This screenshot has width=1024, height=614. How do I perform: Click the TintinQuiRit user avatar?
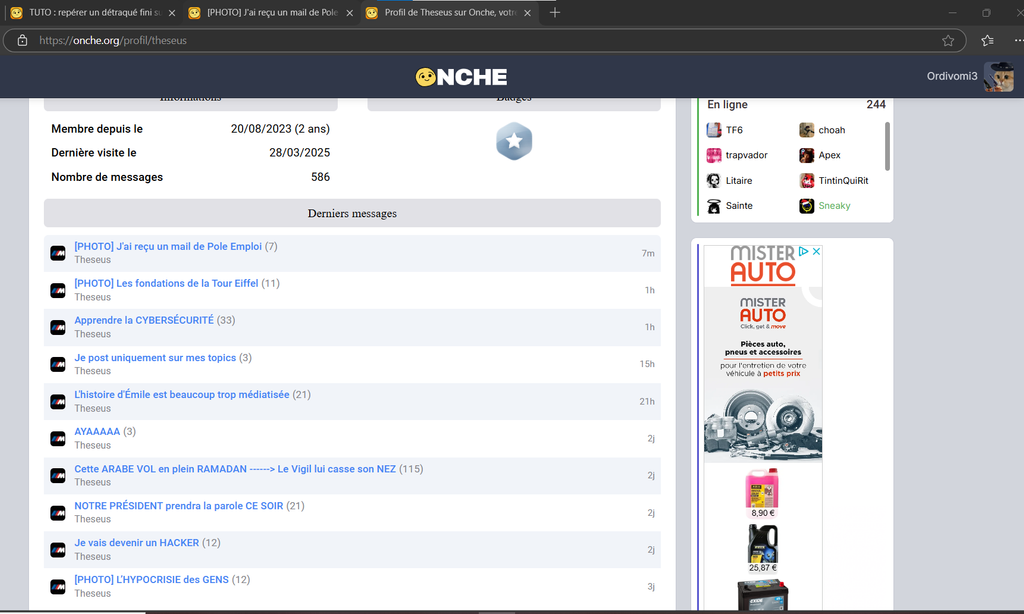[807, 180]
